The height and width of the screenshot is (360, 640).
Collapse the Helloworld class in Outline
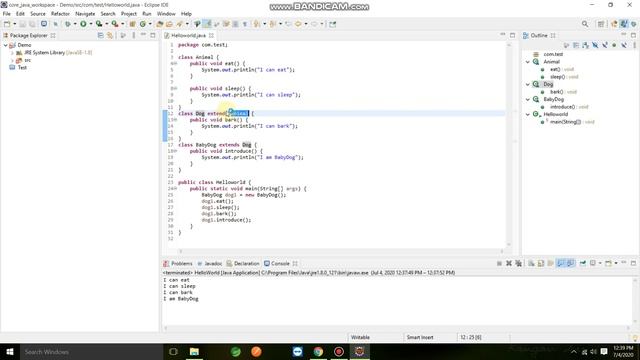(528, 114)
